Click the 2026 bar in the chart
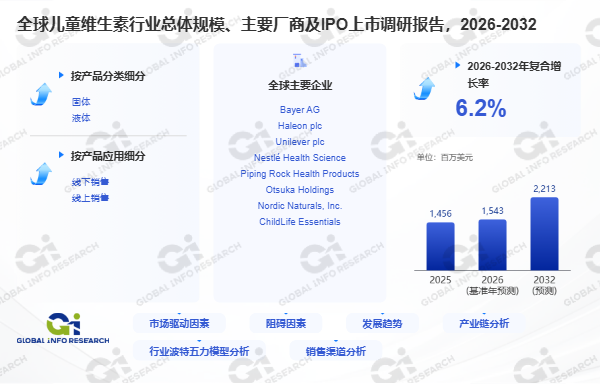This screenshot has height=384, width=600. coord(492,245)
